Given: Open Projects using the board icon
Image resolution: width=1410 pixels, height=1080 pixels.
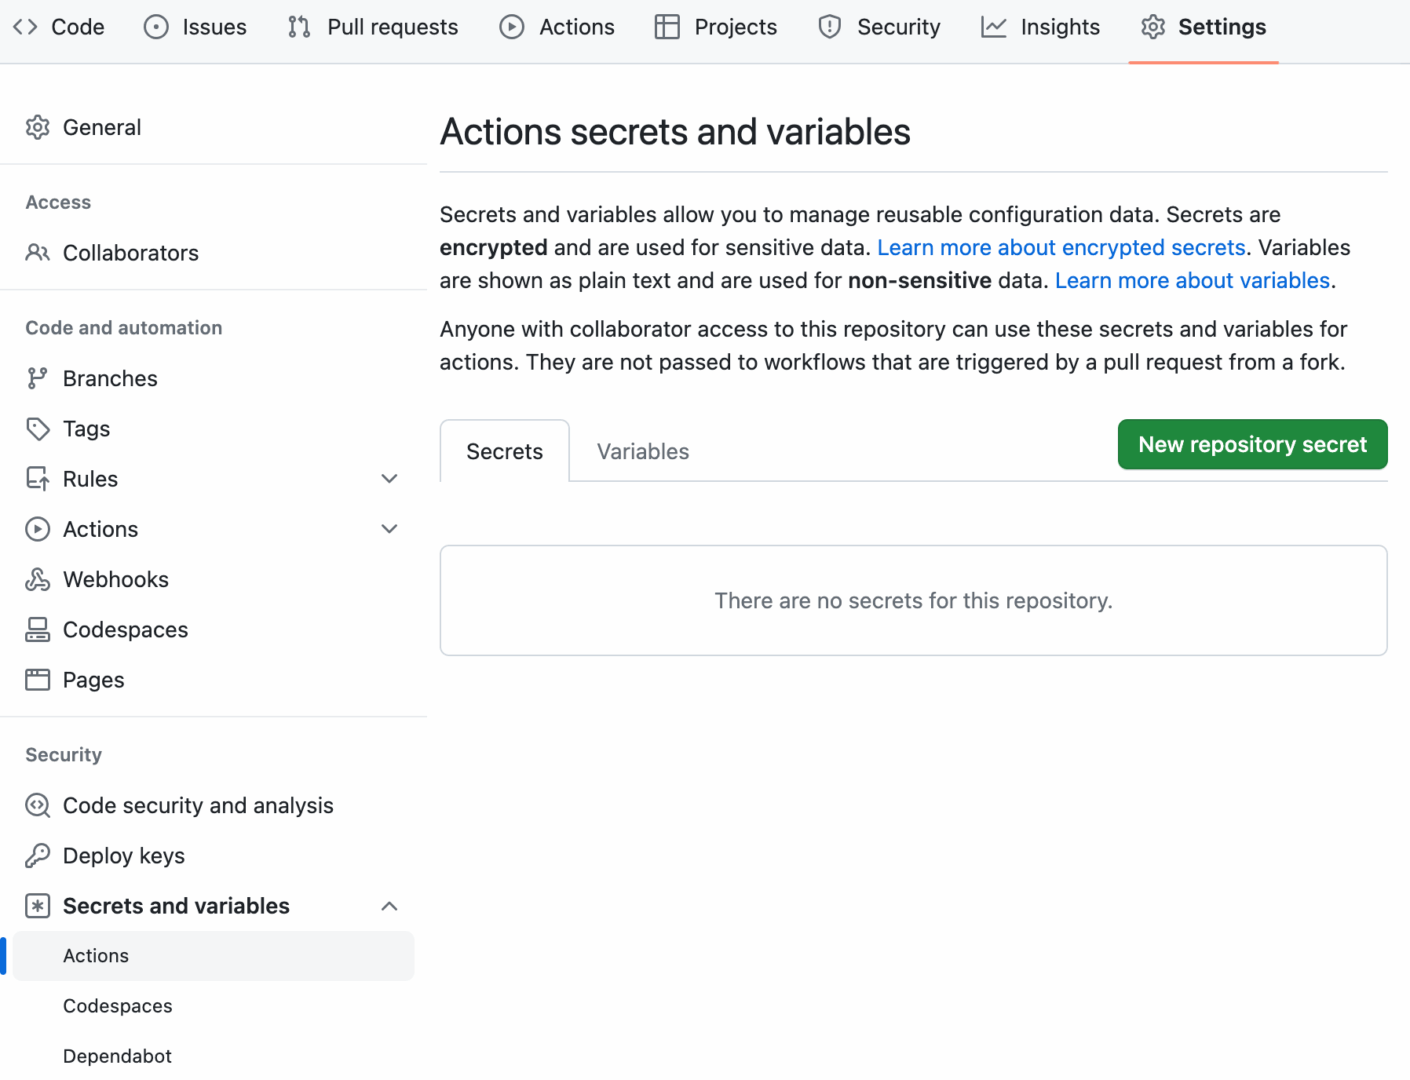Looking at the screenshot, I should click(666, 27).
